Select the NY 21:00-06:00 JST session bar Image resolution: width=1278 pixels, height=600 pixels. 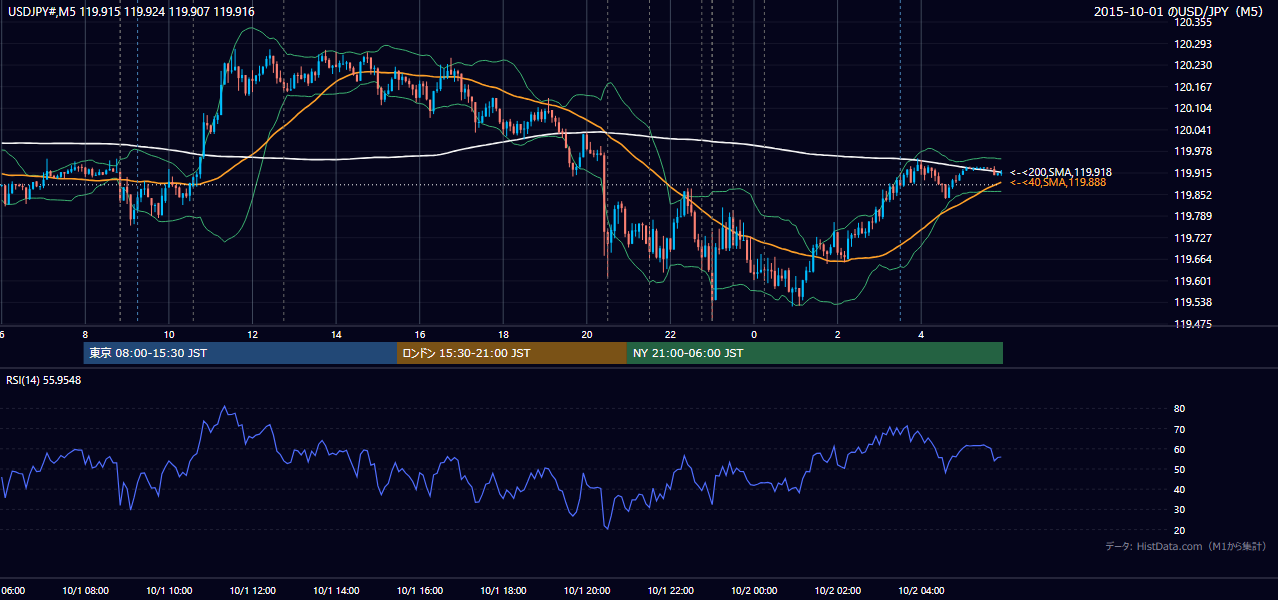(815, 353)
